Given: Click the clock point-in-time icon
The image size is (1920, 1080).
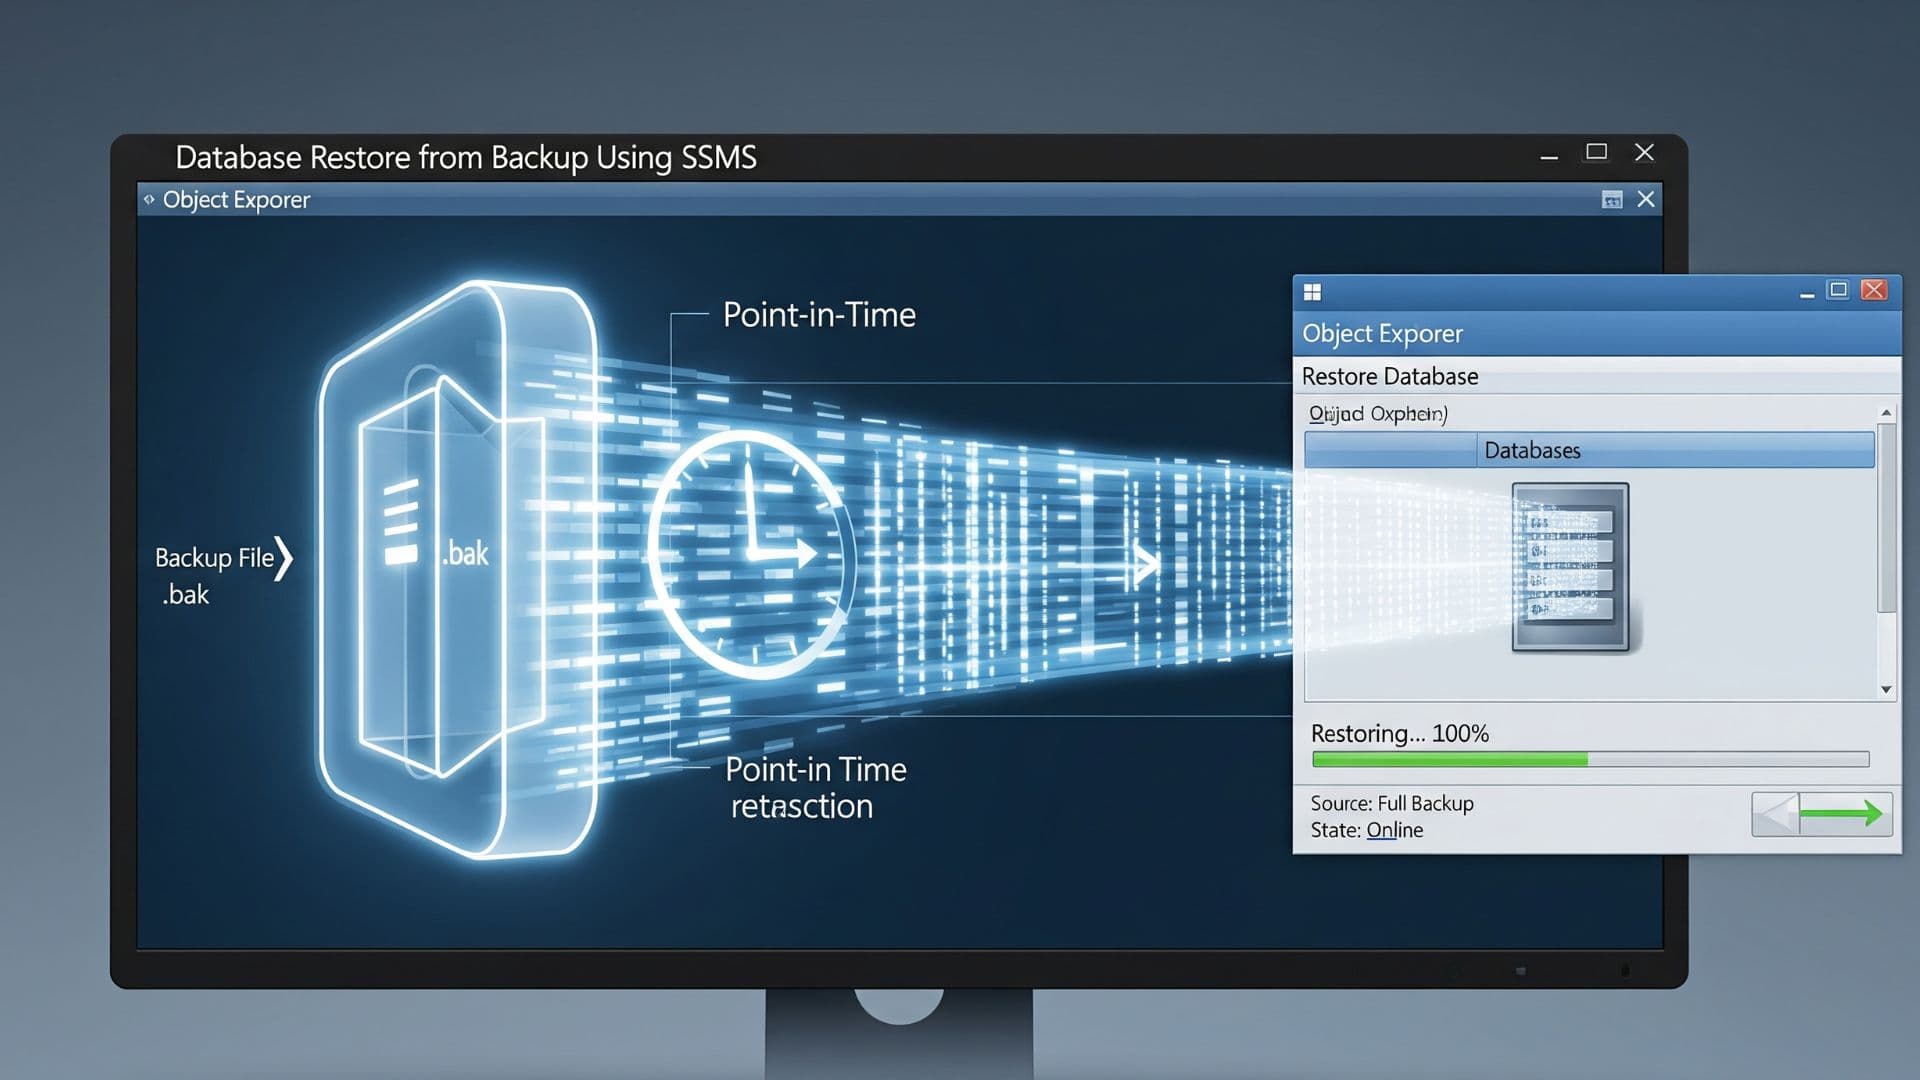Looking at the screenshot, I should pos(750,555).
